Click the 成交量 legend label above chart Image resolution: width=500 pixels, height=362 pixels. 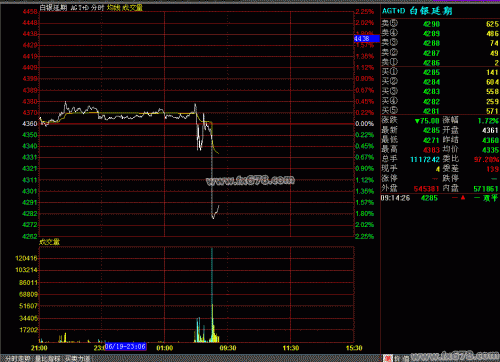[x=132, y=7]
